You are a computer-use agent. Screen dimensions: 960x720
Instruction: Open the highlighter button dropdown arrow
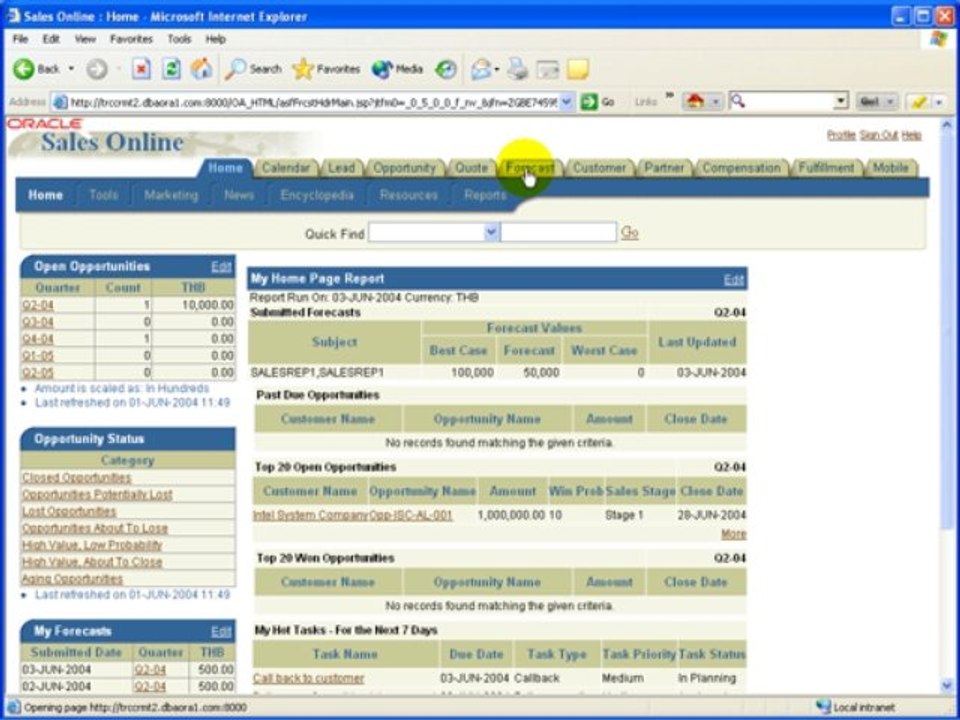[x=939, y=102]
